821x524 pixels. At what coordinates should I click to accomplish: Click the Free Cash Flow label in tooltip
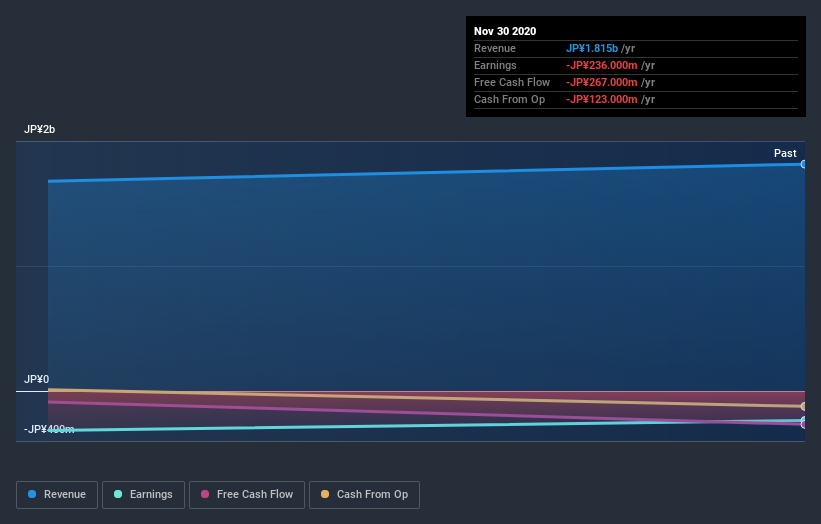coord(512,82)
